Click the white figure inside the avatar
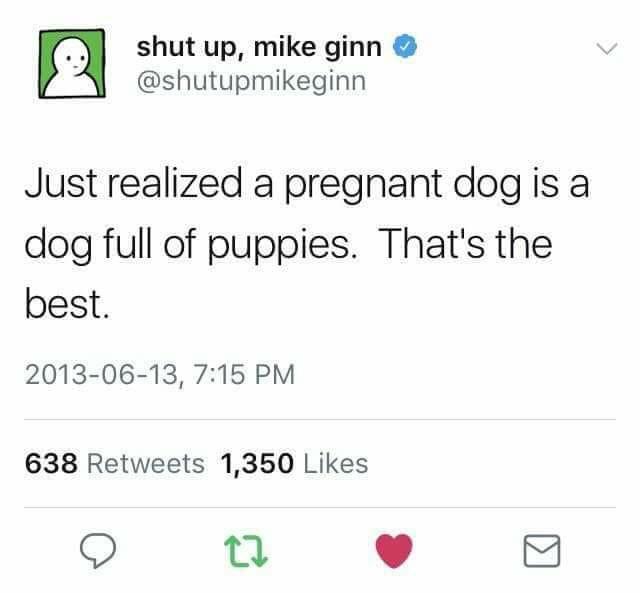The width and height of the screenshot is (640, 593). click(x=71, y=67)
